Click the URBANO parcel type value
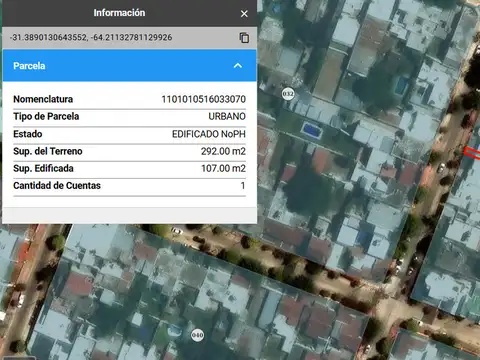Image resolution: width=480 pixels, height=360 pixels. [227, 116]
